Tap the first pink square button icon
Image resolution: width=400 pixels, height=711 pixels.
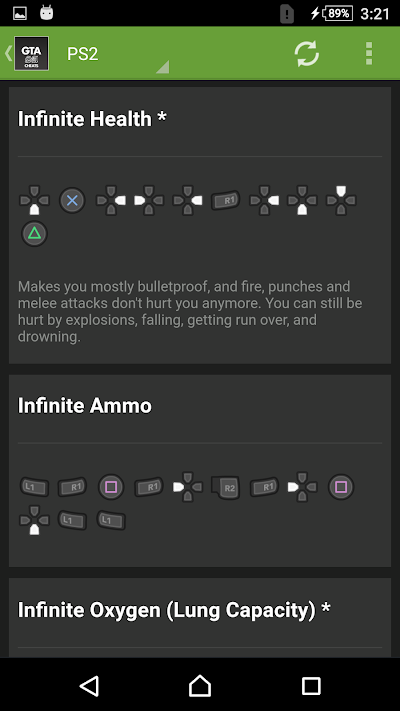[x=111, y=487]
